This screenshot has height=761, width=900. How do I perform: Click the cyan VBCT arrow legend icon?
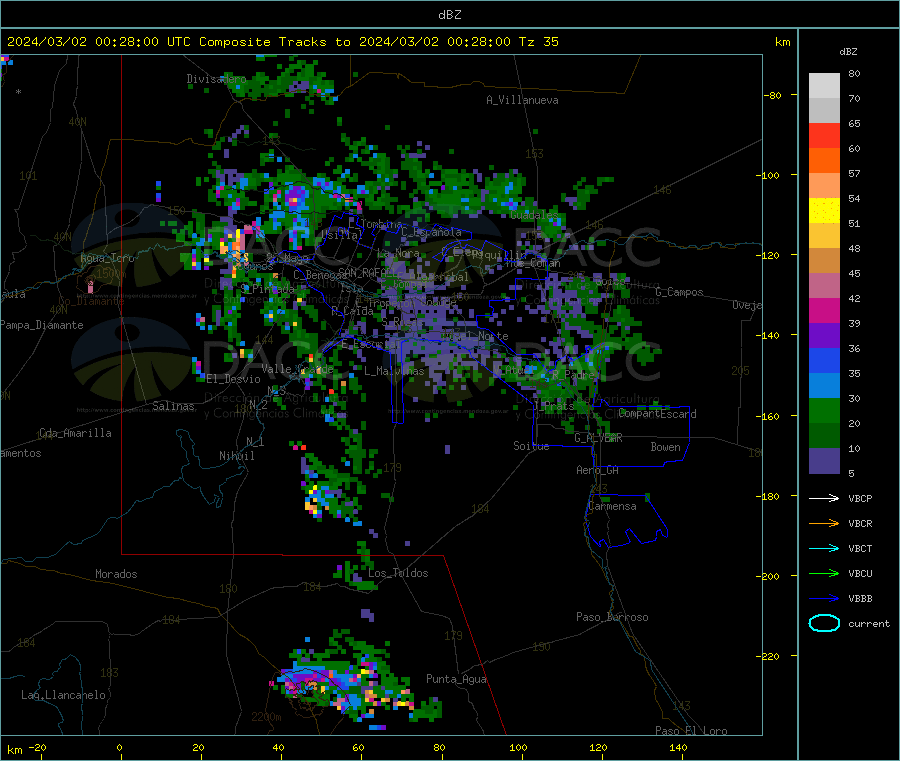click(x=824, y=548)
